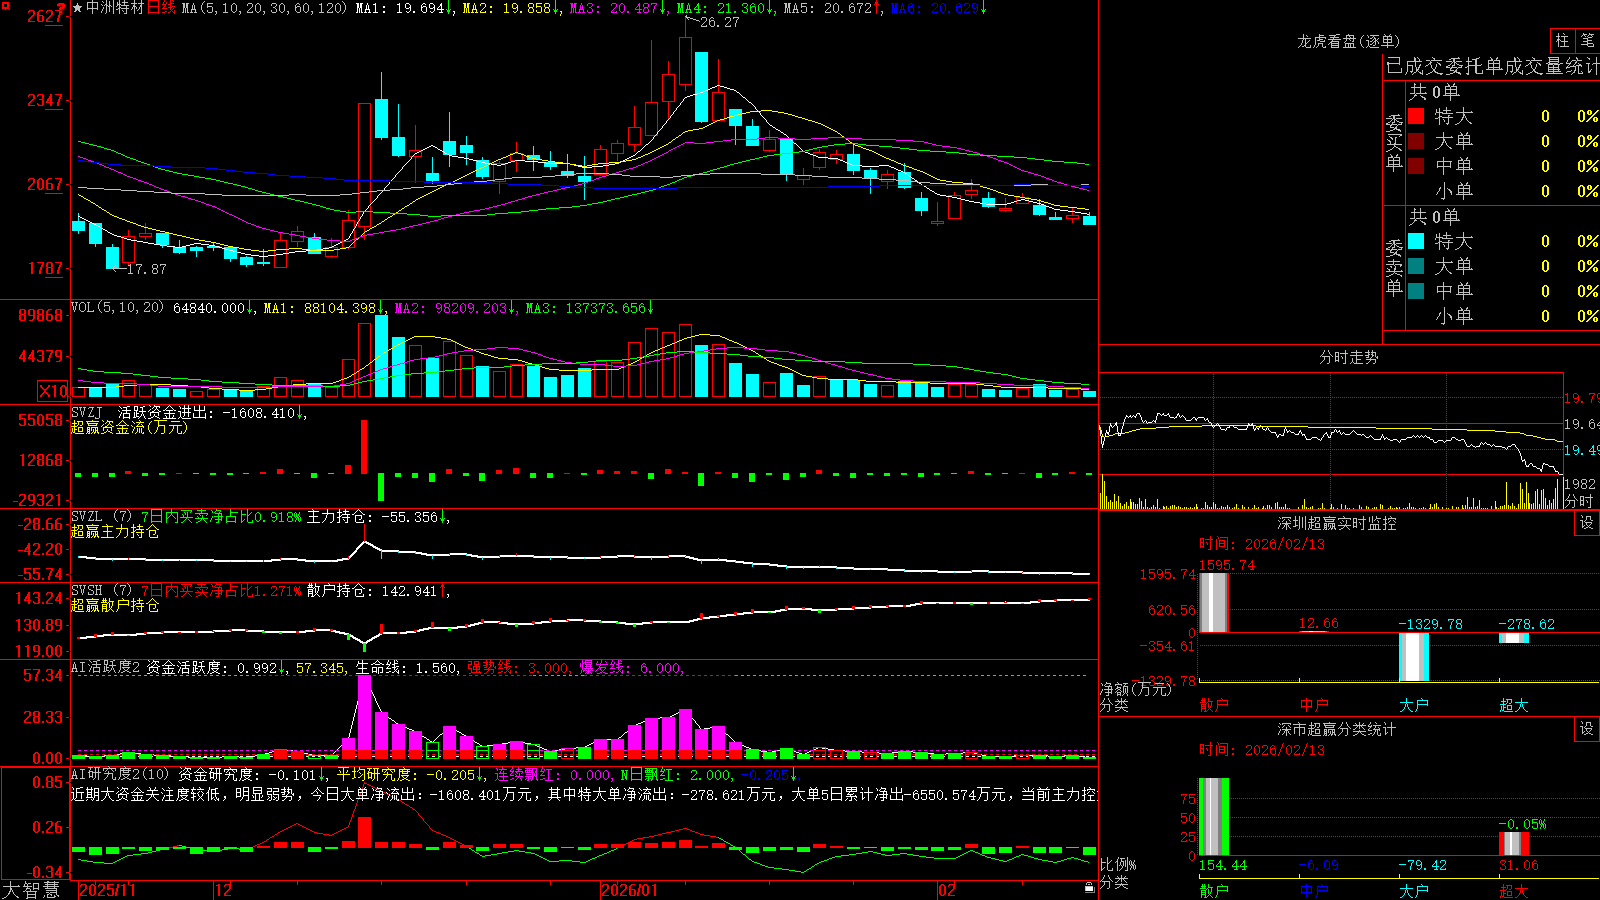The image size is (1600, 900).
Task: Click the MA2: 19.858 value
Action: click(511, 8)
